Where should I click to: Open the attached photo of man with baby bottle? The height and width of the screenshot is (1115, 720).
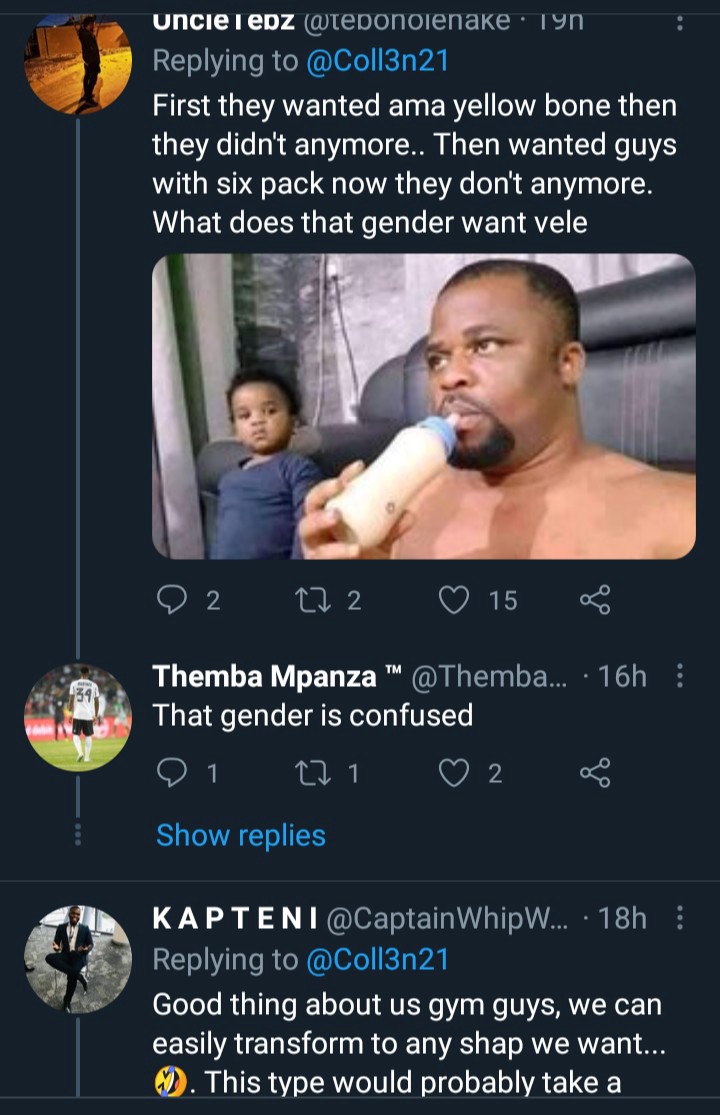coord(424,406)
